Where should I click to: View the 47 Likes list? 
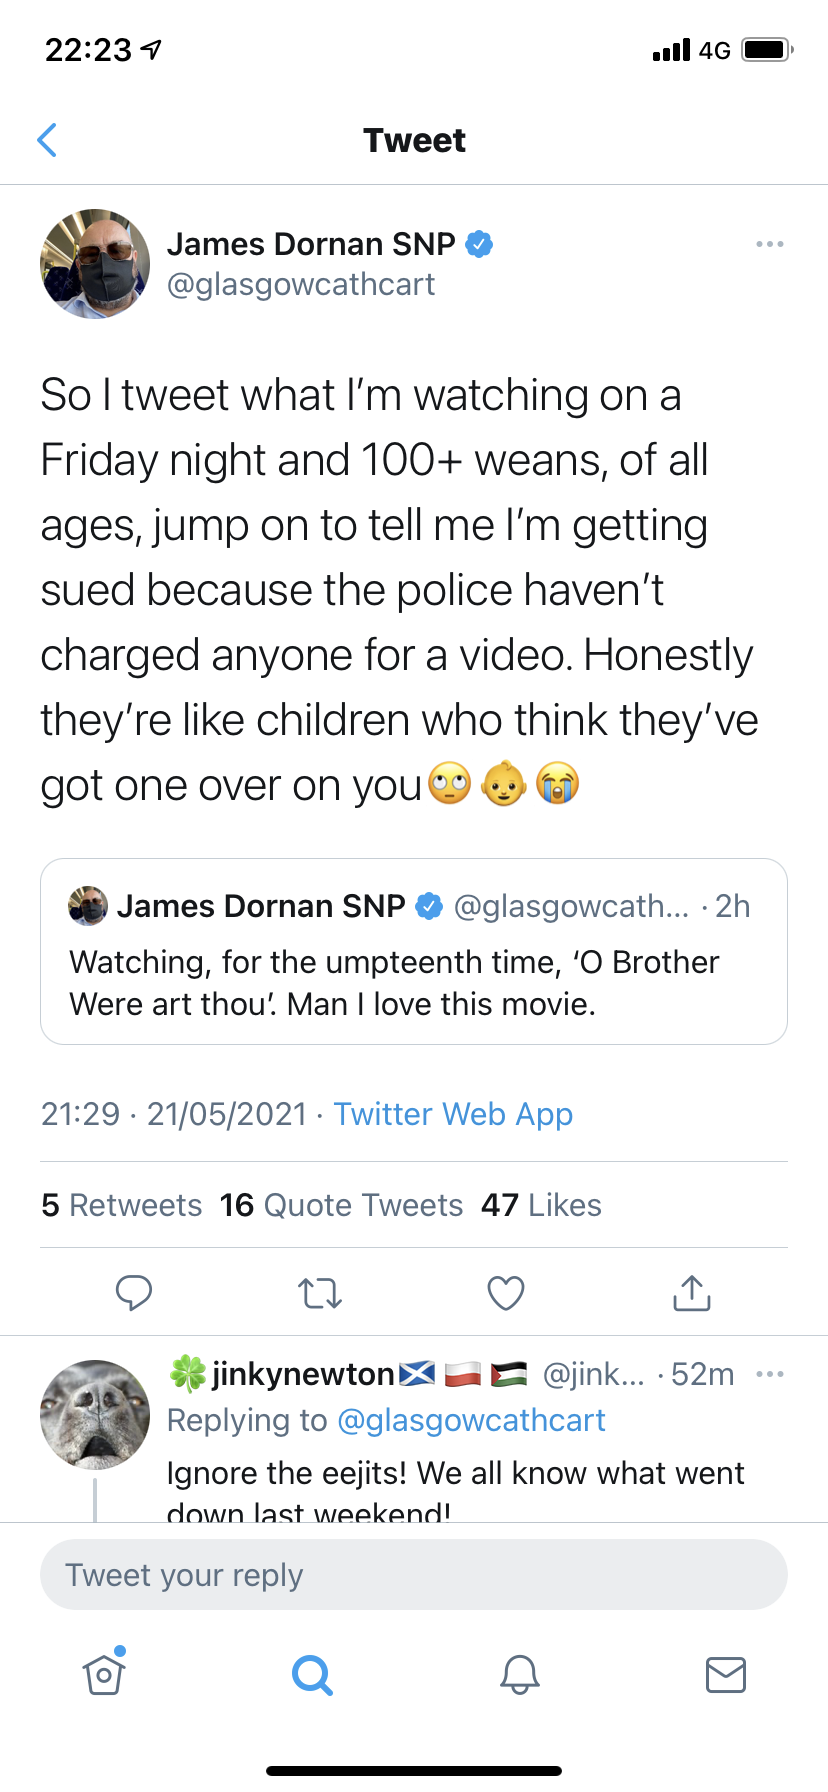(x=541, y=1205)
